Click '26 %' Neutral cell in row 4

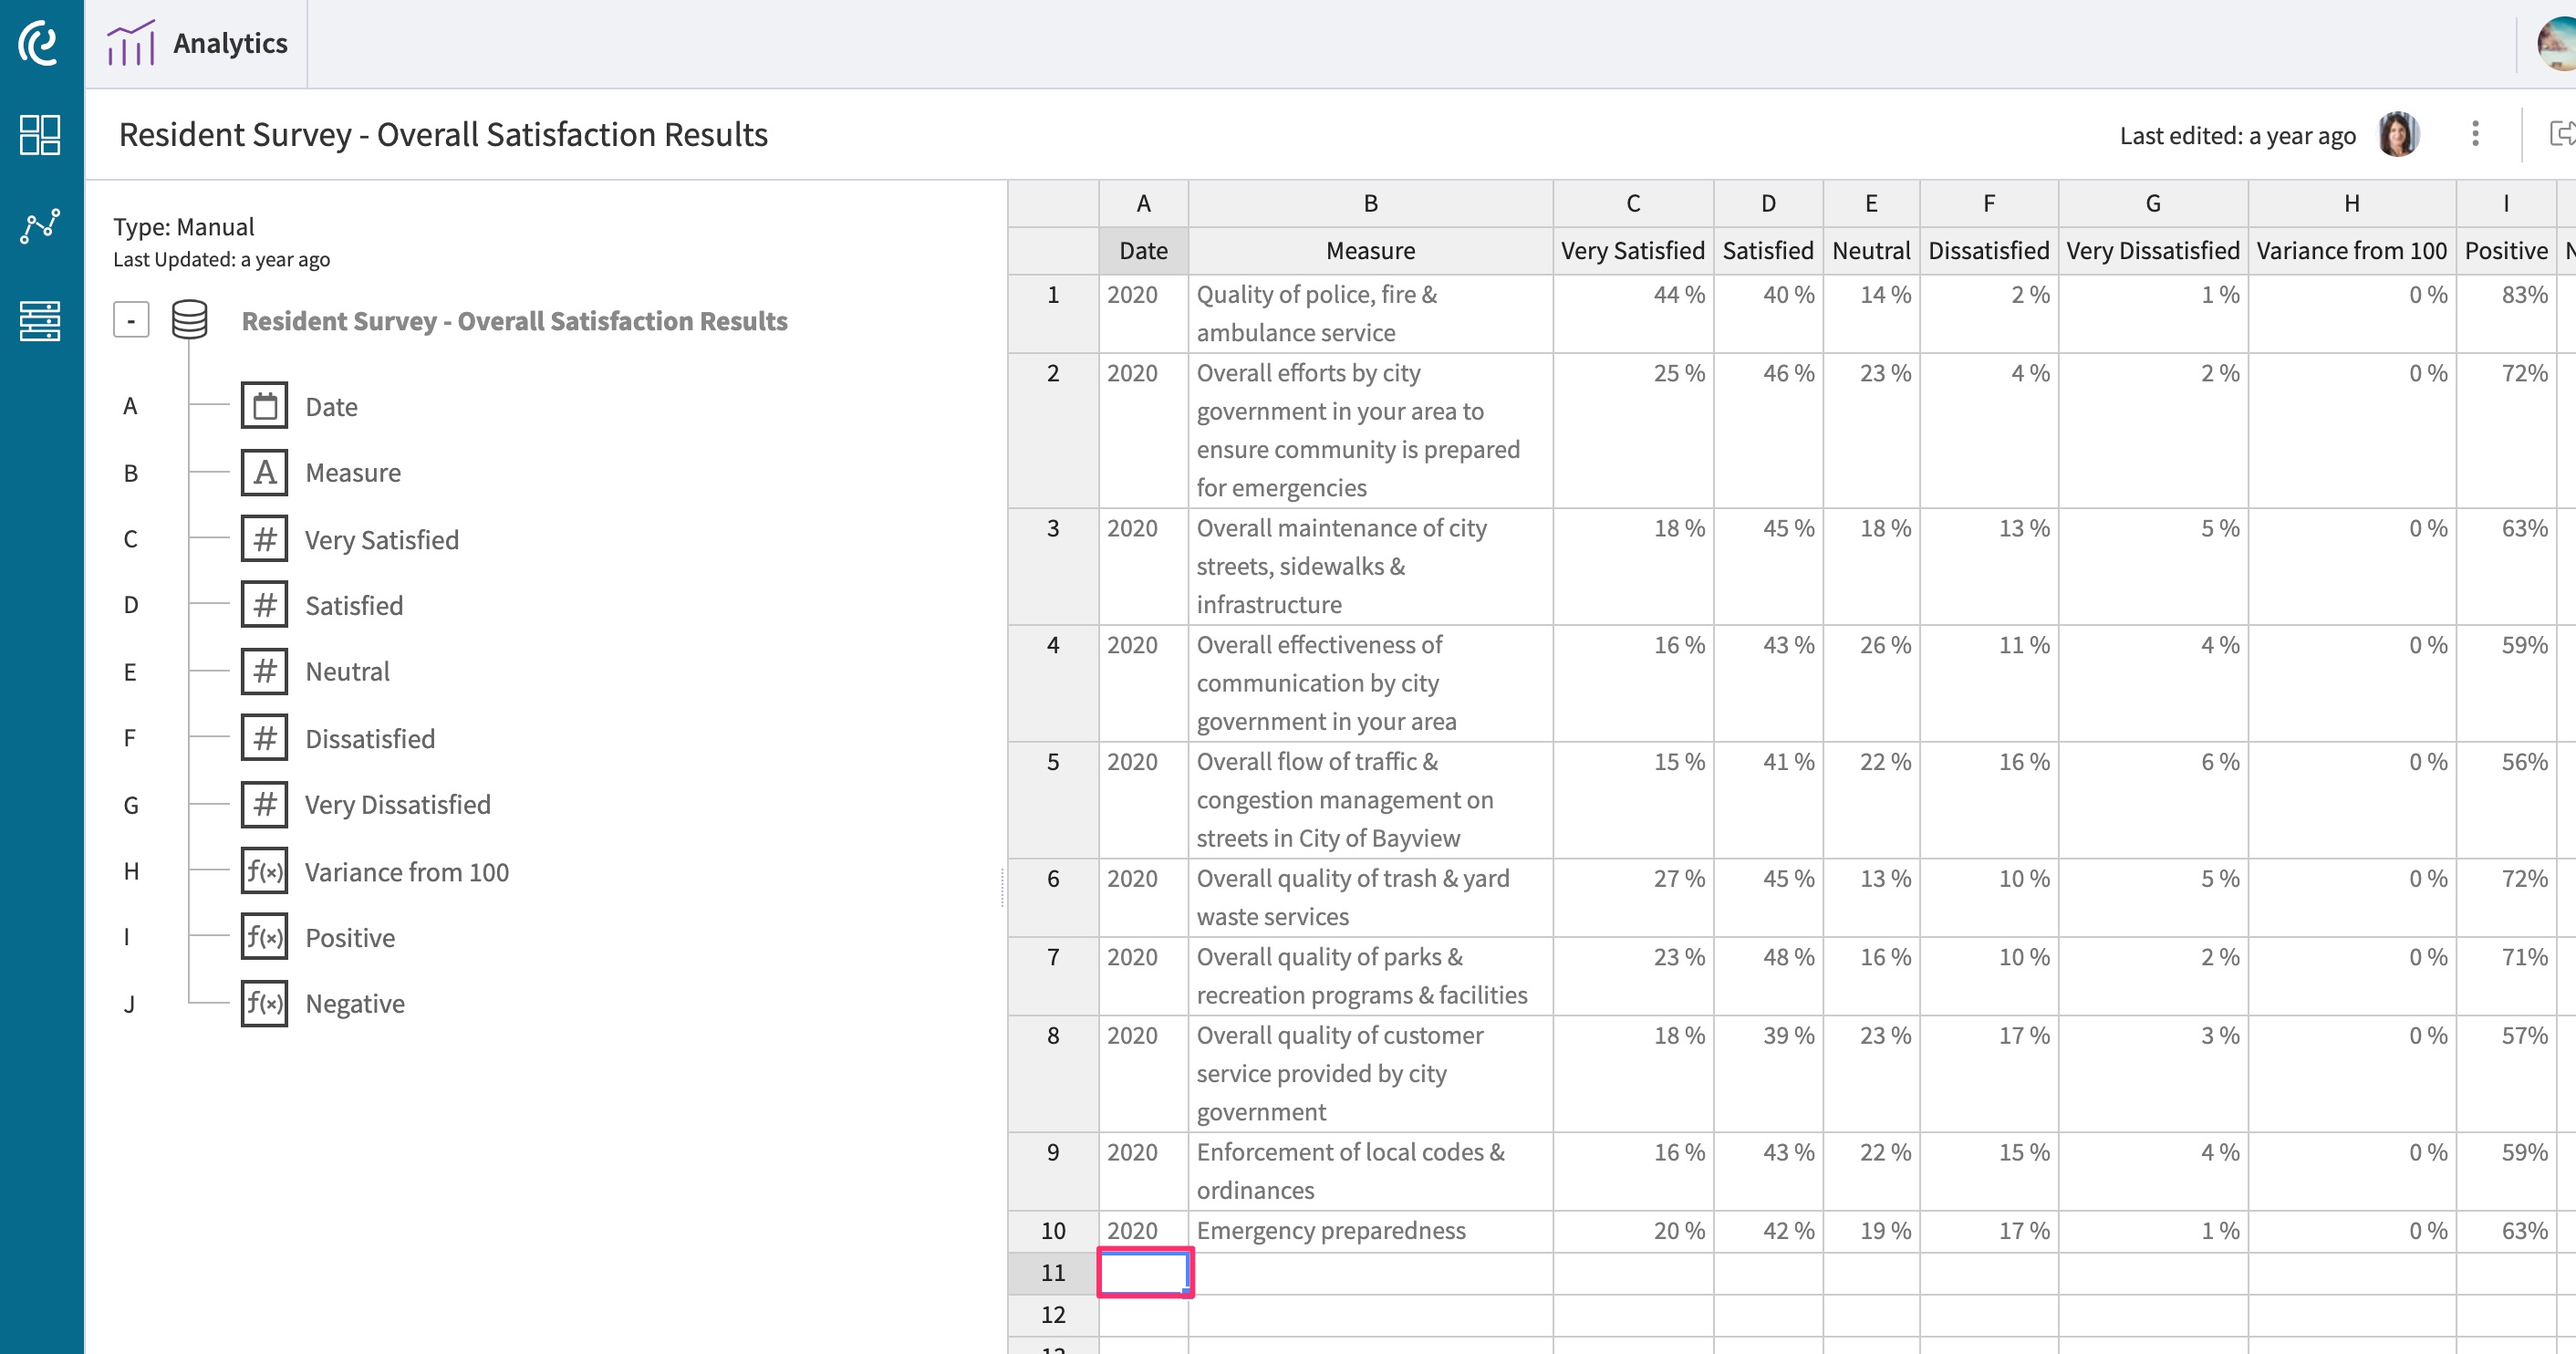click(x=1871, y=683)
